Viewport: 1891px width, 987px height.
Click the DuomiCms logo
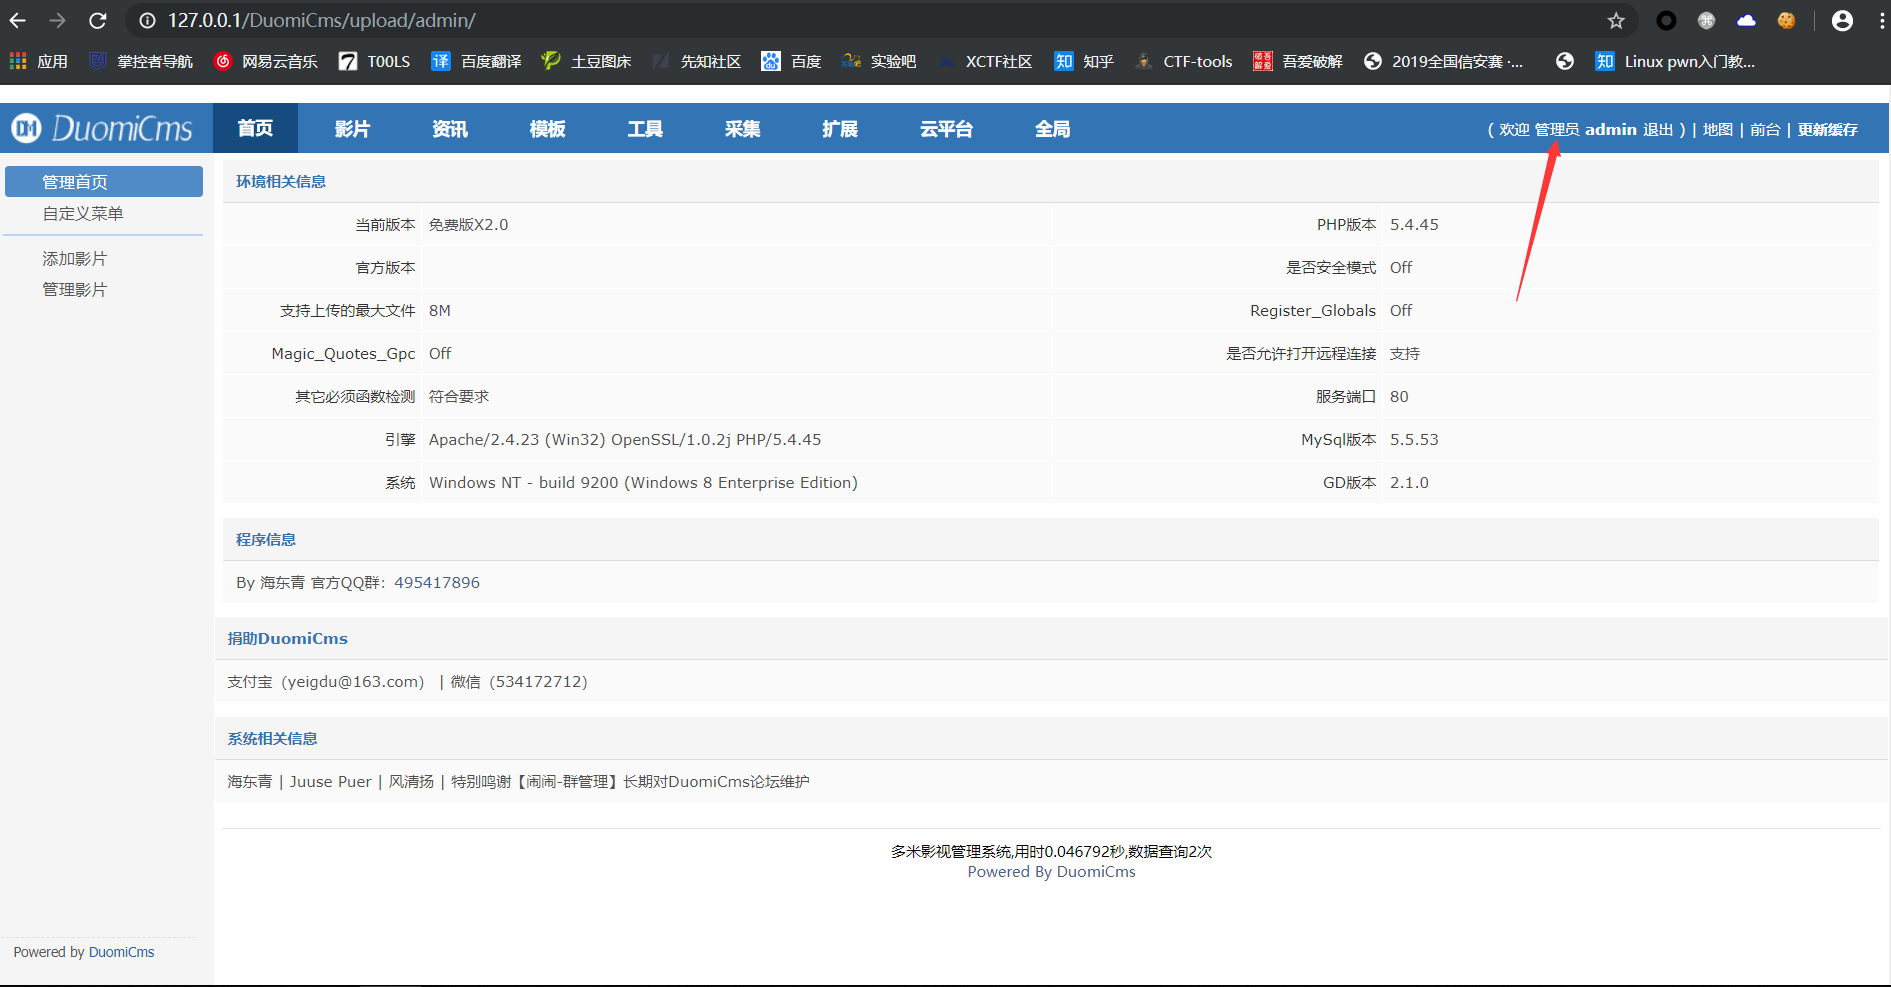tap(102, 128)
